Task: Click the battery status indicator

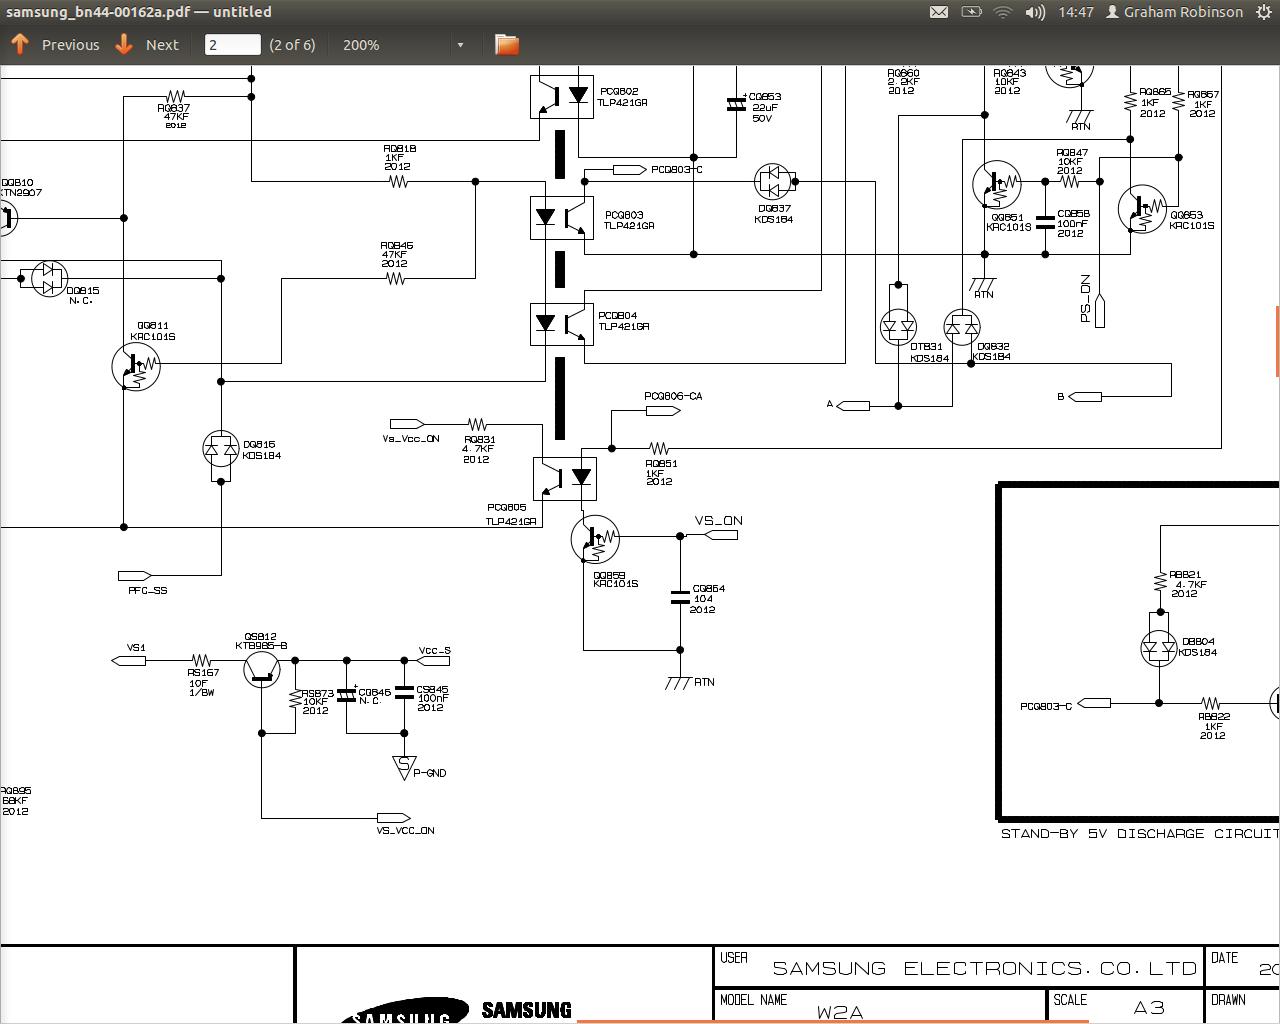Action: click(x=971, y=12)
